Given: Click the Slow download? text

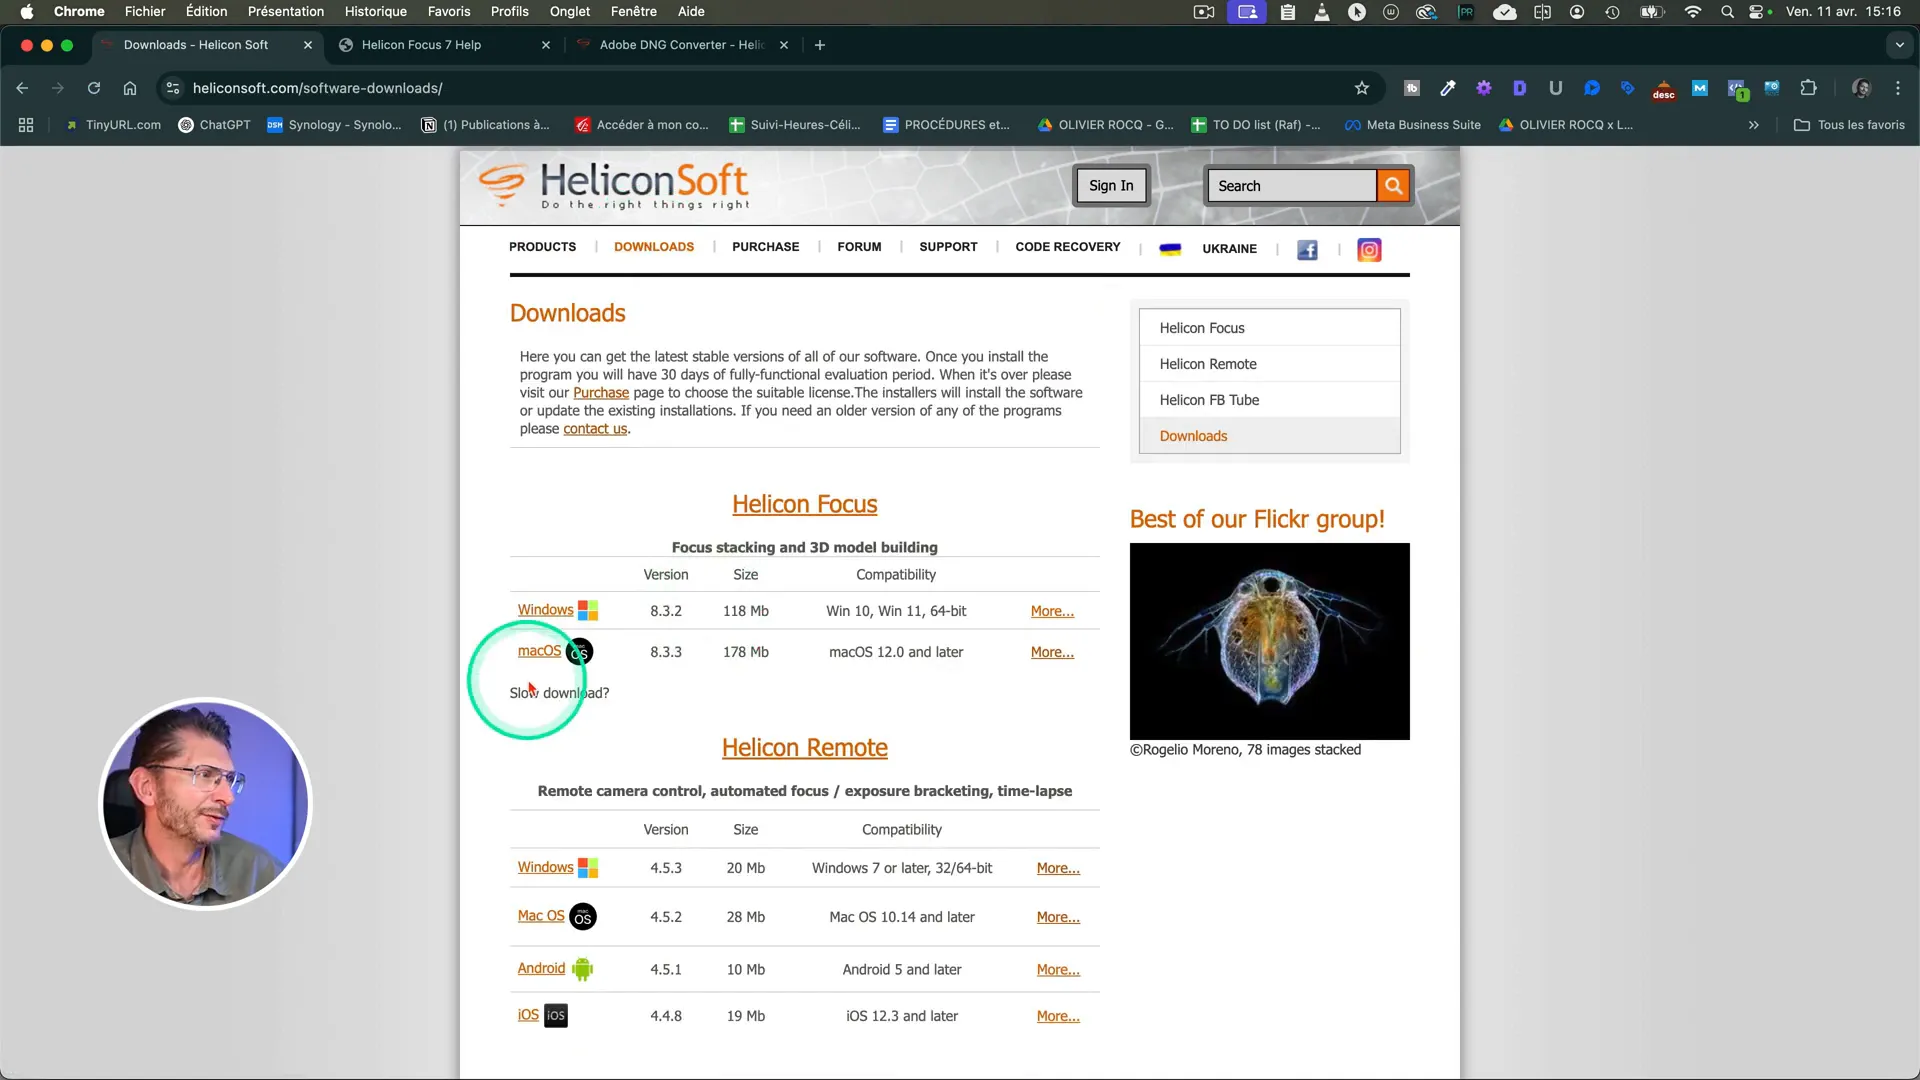Looking at the screenshot, I should pyautogui.click(x=559, y=693).
